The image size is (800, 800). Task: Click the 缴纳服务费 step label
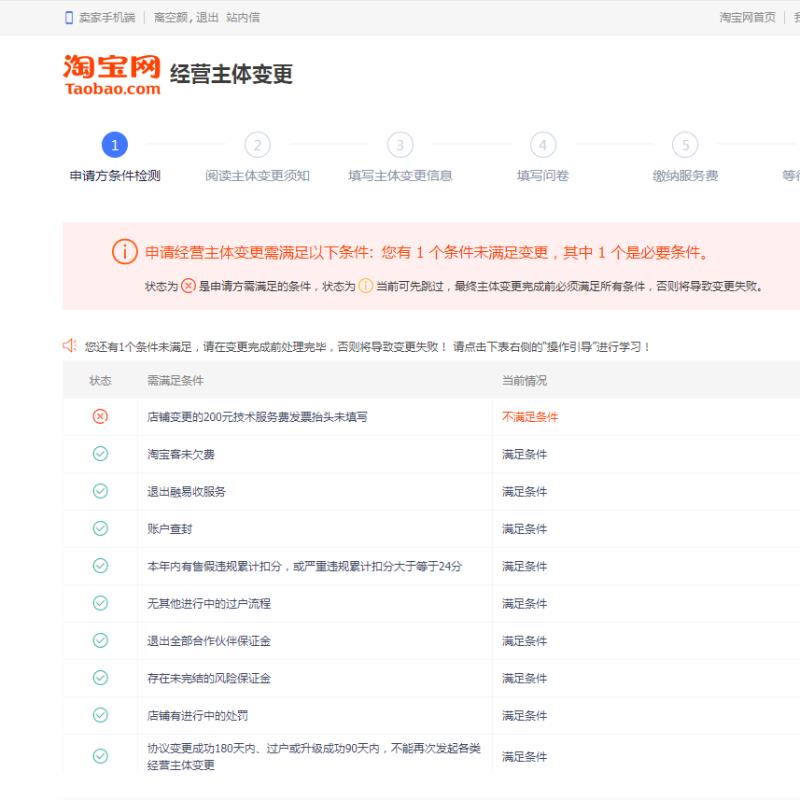pyautogui.click(x=685, y=176)
